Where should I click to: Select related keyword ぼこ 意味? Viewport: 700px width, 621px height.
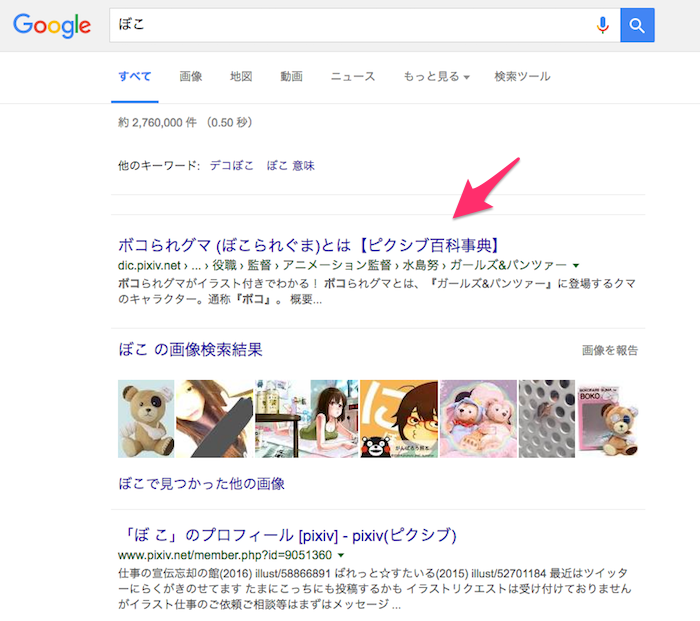(291, 166)
